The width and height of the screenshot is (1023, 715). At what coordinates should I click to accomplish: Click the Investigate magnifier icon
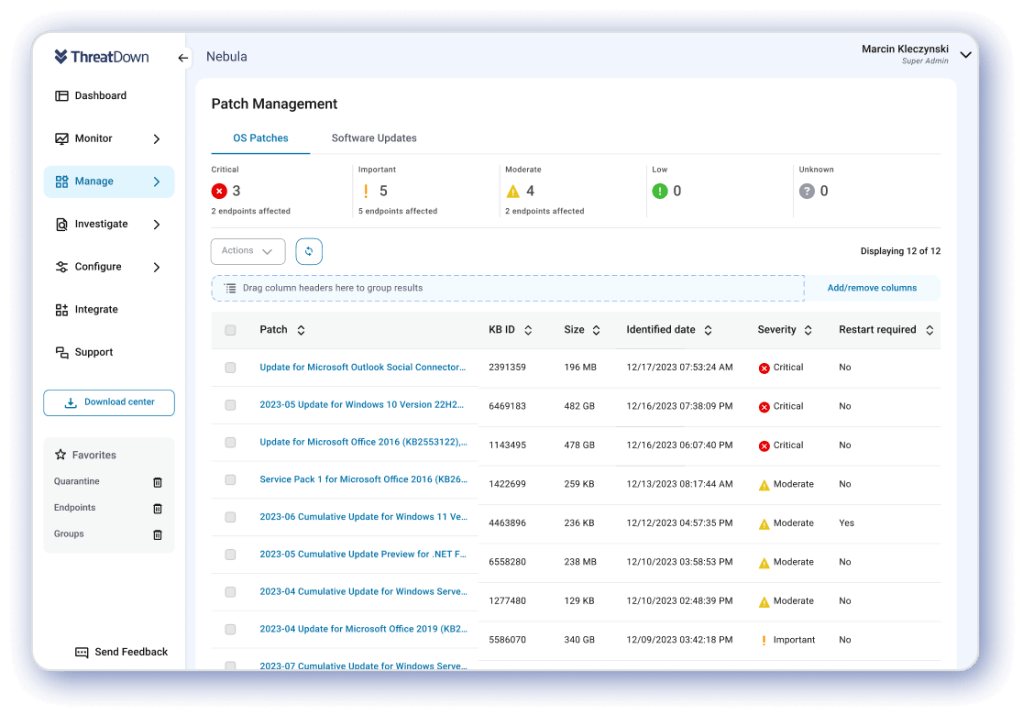(62, 224)
